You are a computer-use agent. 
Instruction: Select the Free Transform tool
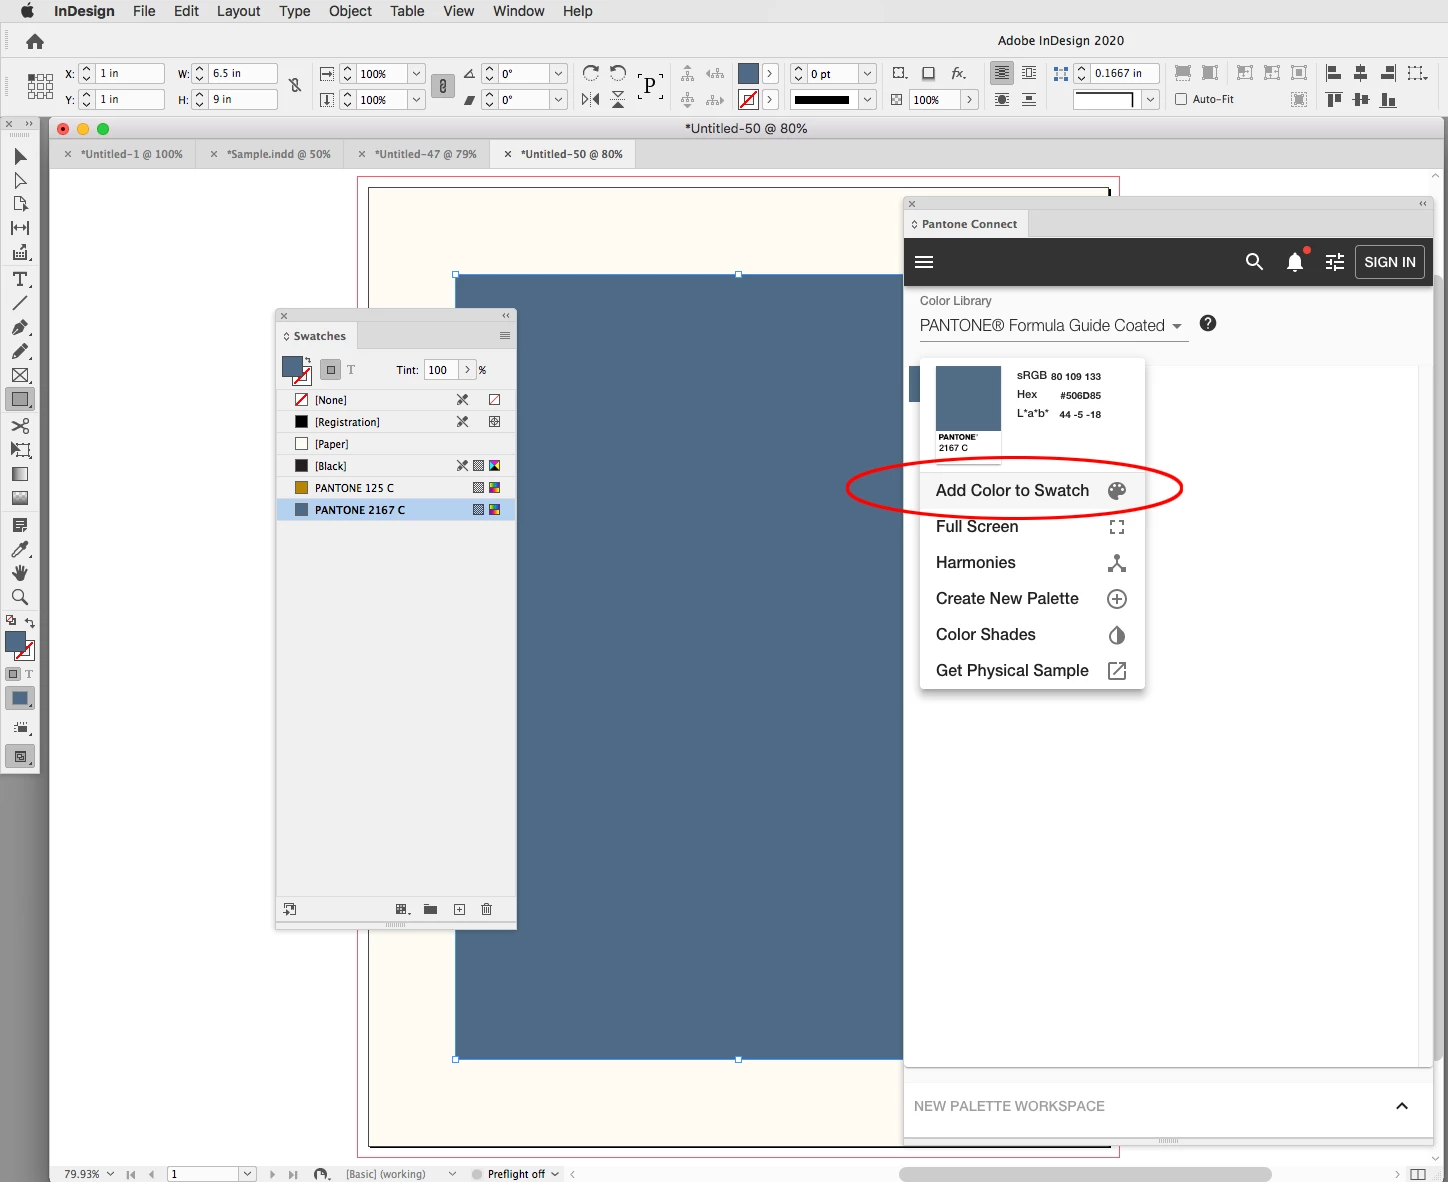(20, 450)
